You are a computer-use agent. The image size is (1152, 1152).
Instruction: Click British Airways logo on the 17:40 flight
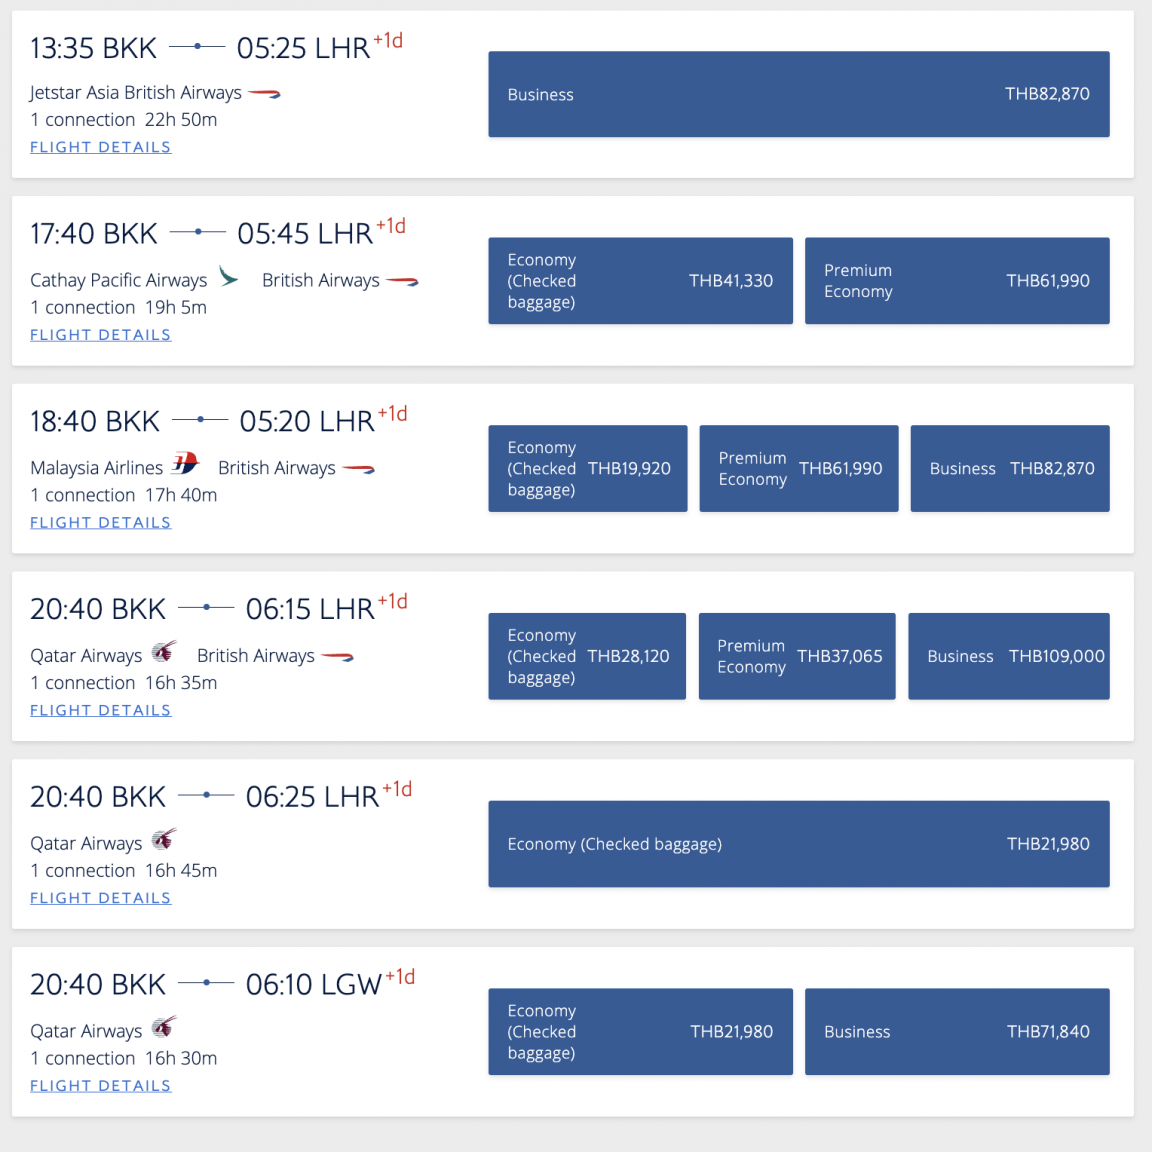[403, 281]
